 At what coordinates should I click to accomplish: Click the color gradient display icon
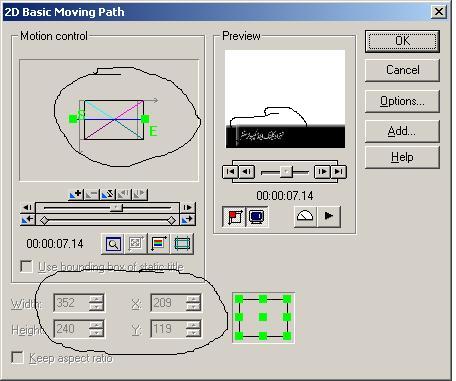pyautogui.click(x=158, y=244)
